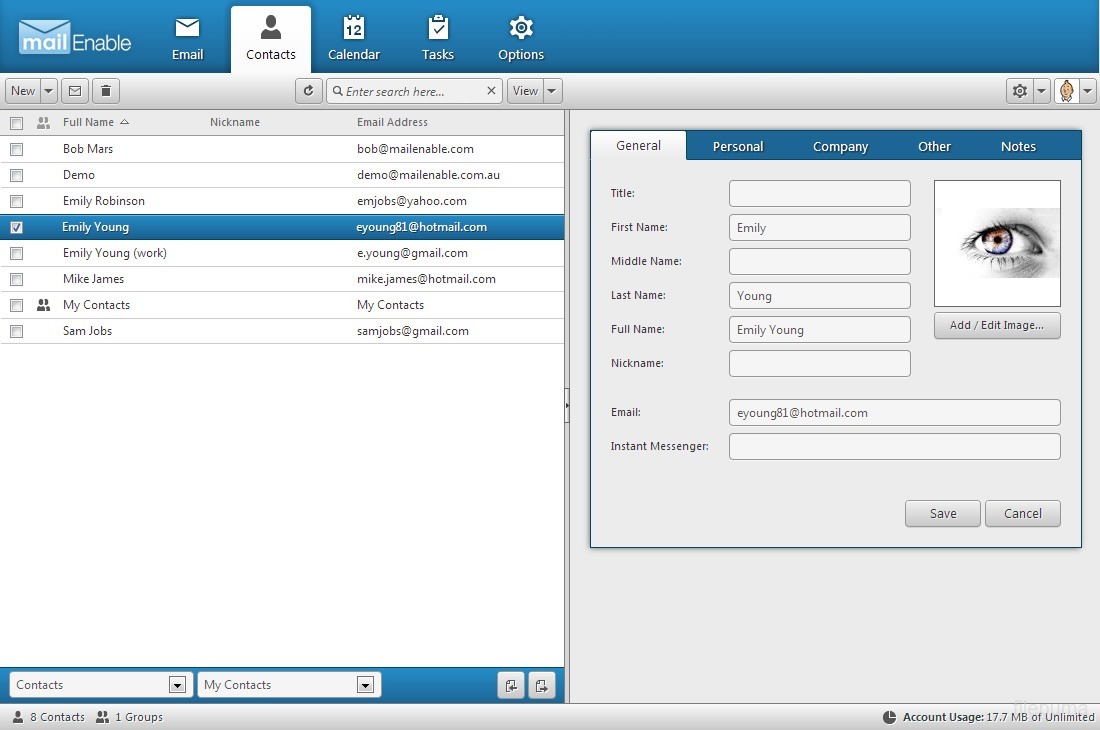Tick the checkbox for Bob Mars
Image resolution: width=1100 pixels, height=730 pixels.
[16, 149]
